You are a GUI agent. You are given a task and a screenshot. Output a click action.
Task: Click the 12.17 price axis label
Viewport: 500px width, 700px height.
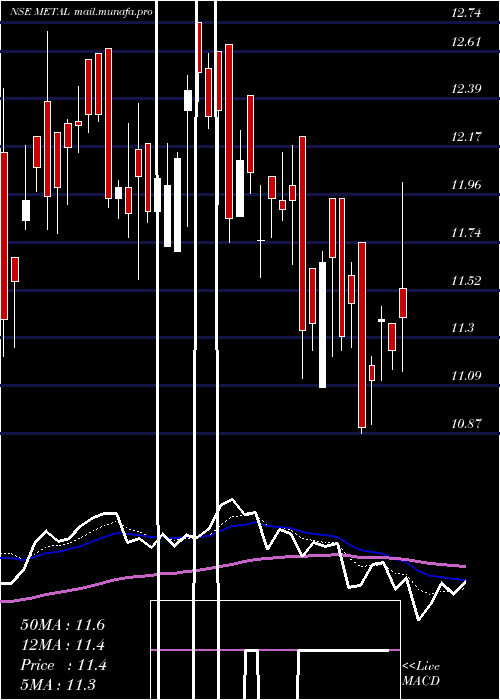point(466,137)
